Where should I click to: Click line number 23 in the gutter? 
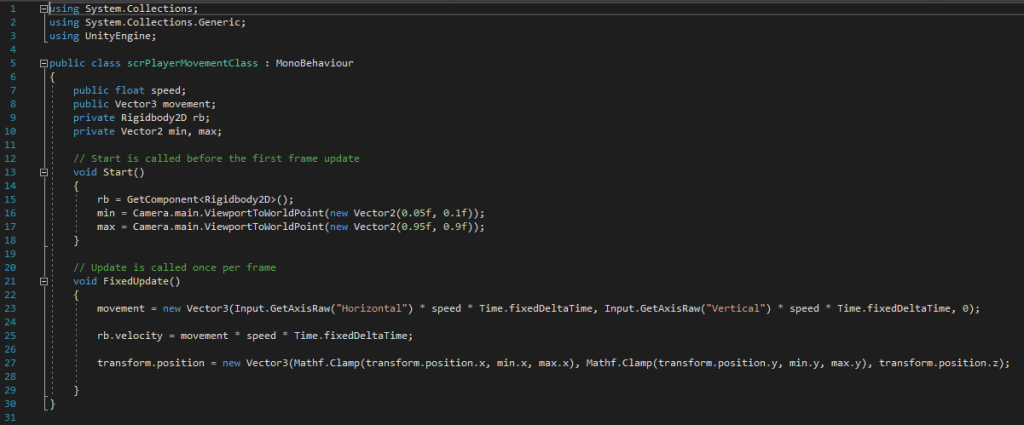pos(9,309)
